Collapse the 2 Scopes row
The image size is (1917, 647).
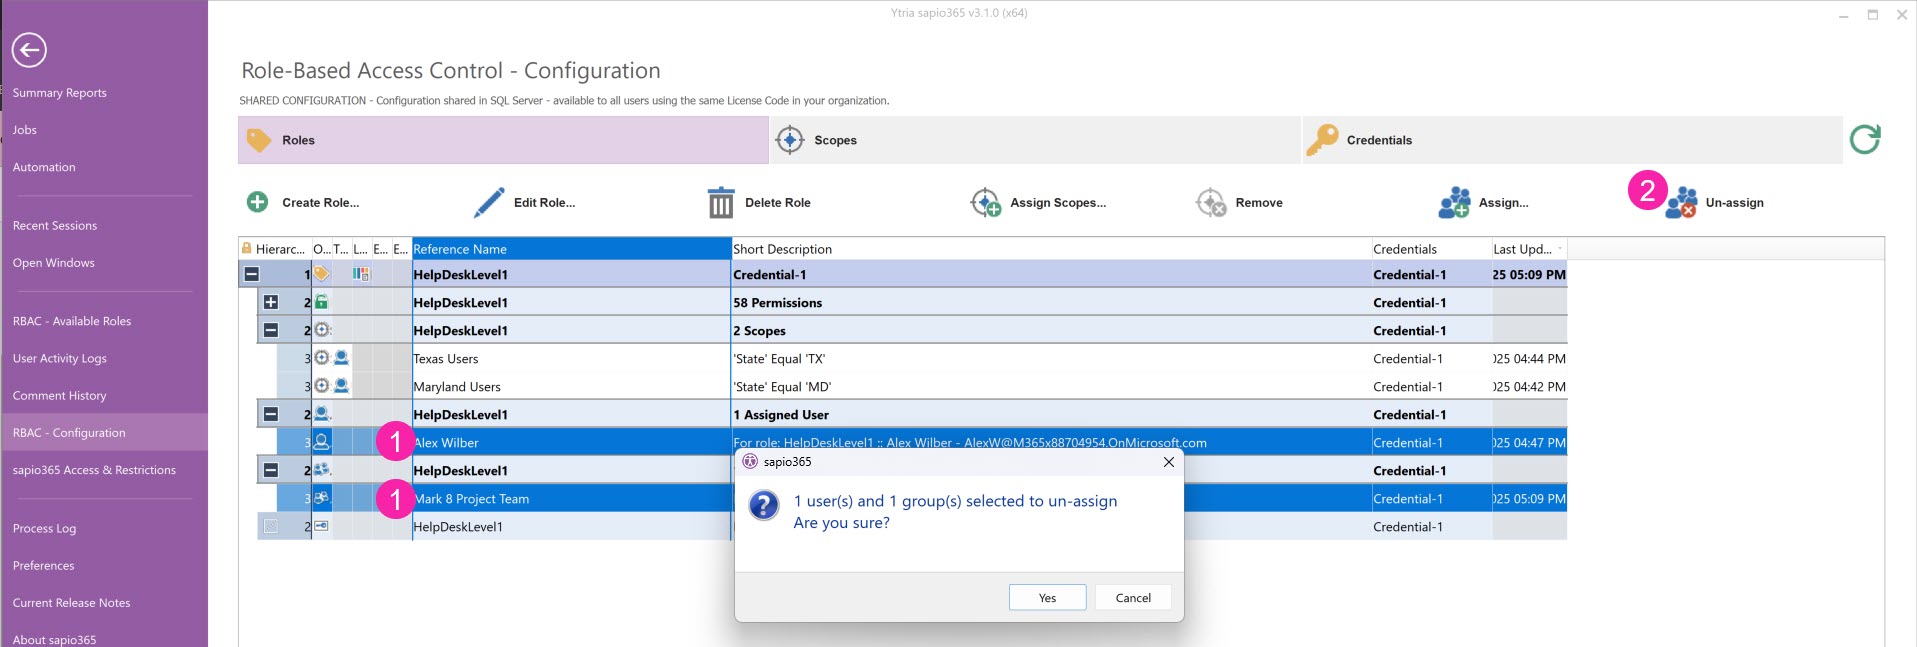271,330
